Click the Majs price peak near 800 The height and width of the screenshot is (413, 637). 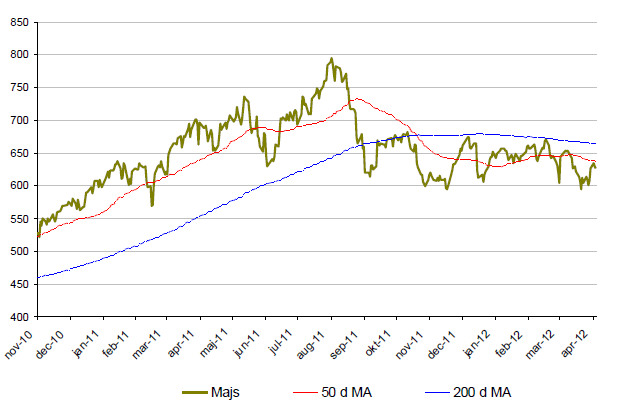[x=331, y=59]
